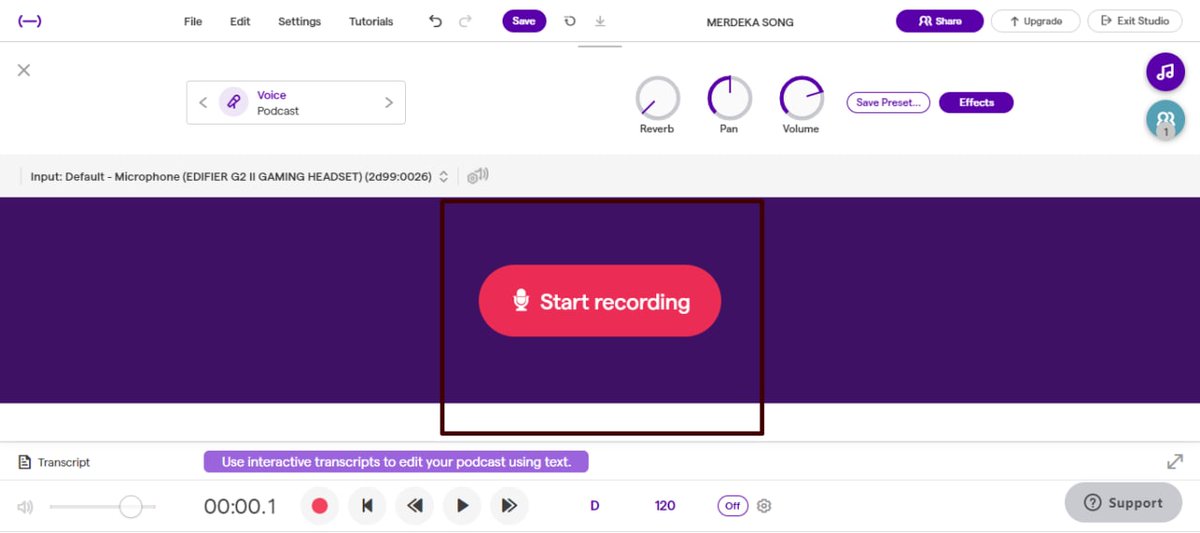This screenshot has width=1200, height=533.
Task: Open the collaborators panel icon
Action: point(1164,119)
